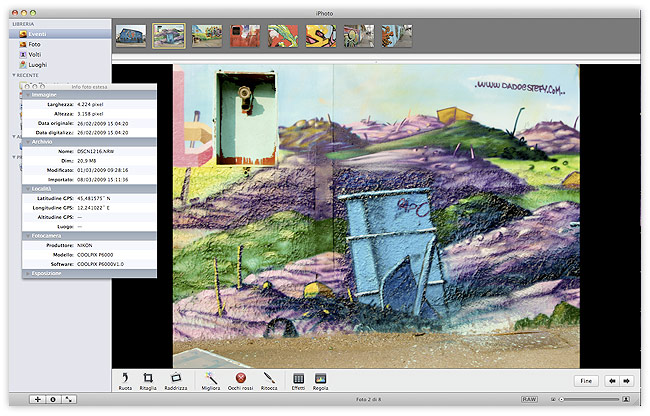Select the second highlighted thumbnail
650x416 pixels.
169,36
